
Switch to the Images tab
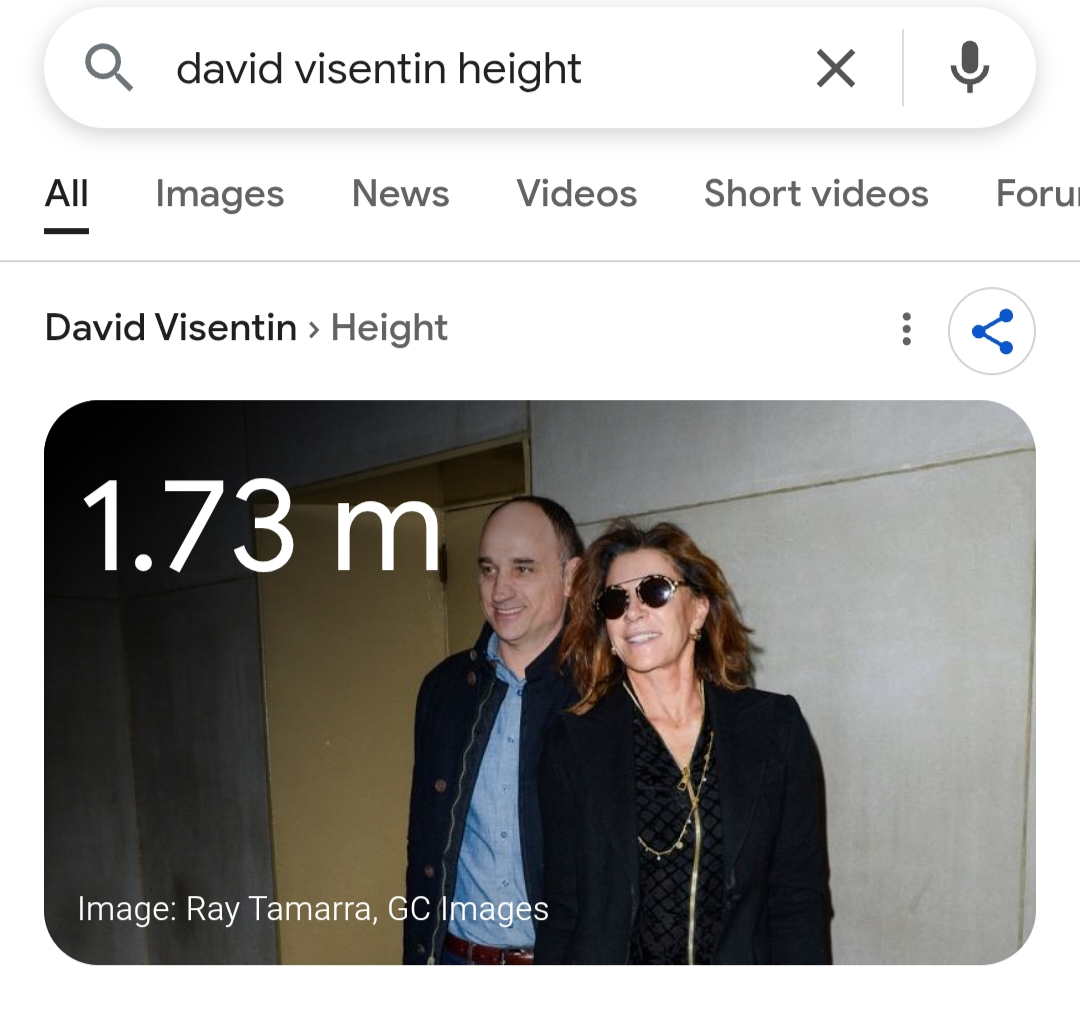220,194
